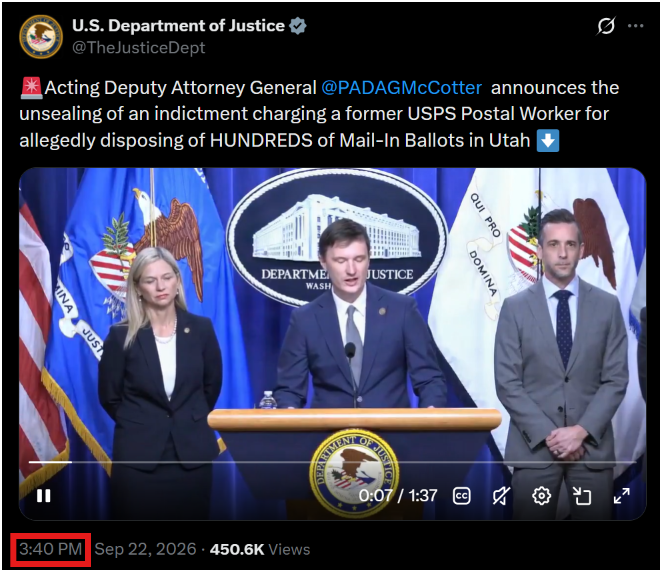View the 450.6K Views count
The image size is (662, 572).
pyautogui.click(x=260, y=549)
